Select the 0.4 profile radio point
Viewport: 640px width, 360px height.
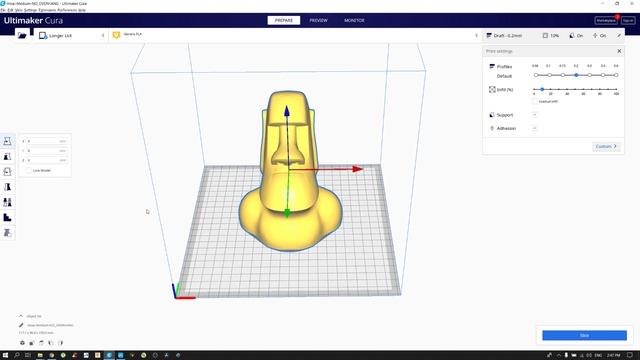[x=603, y=75]
